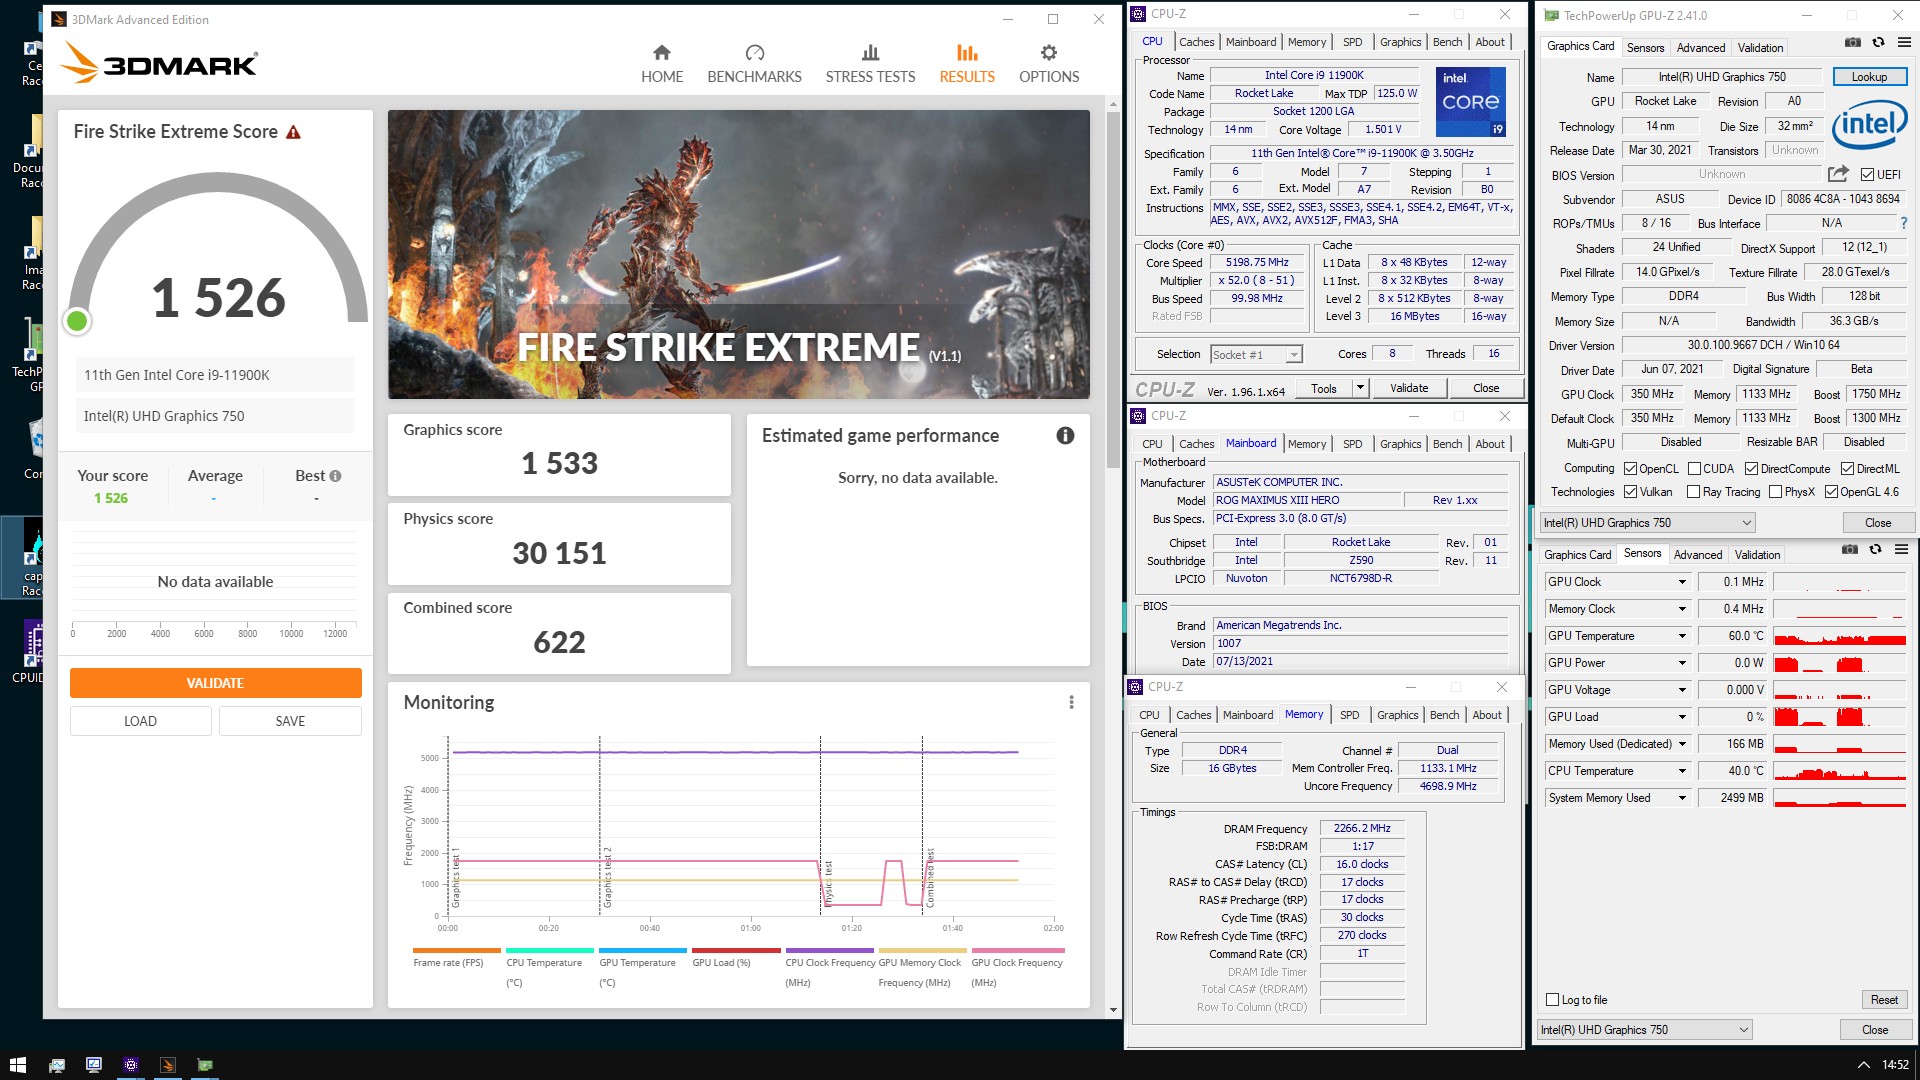Open Windows Start menu
Image resolution: width=1920 pixels, height=1080 pixels.
point(18,1065)
